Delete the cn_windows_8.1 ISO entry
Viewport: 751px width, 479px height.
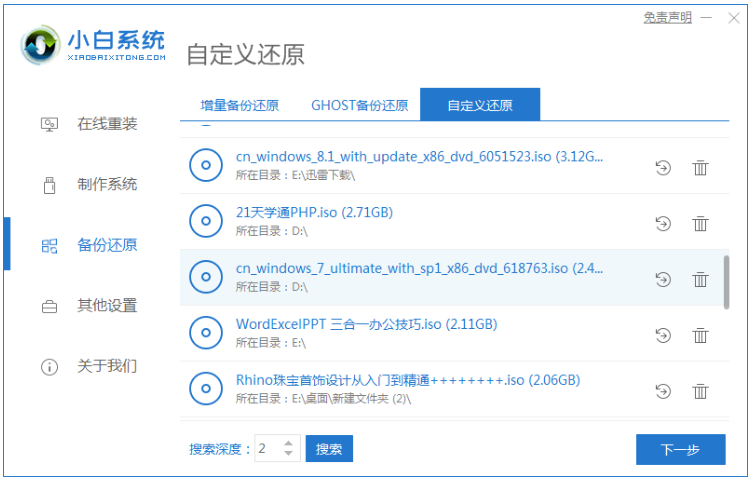pos(700,168)
